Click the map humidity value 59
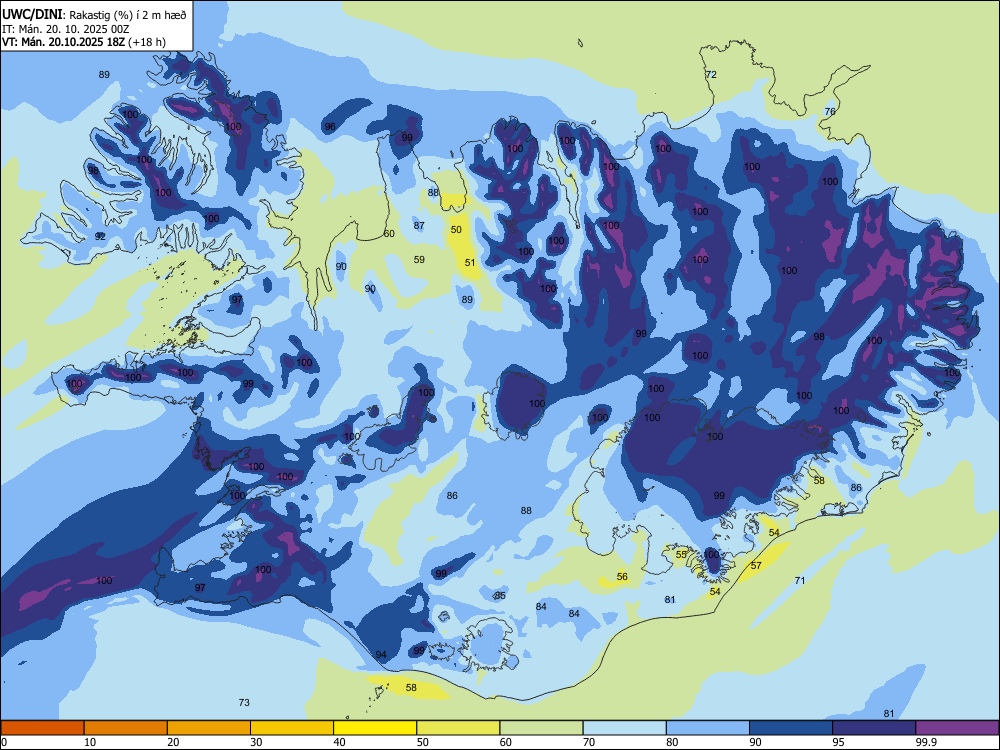 click(x=419, y=260)
